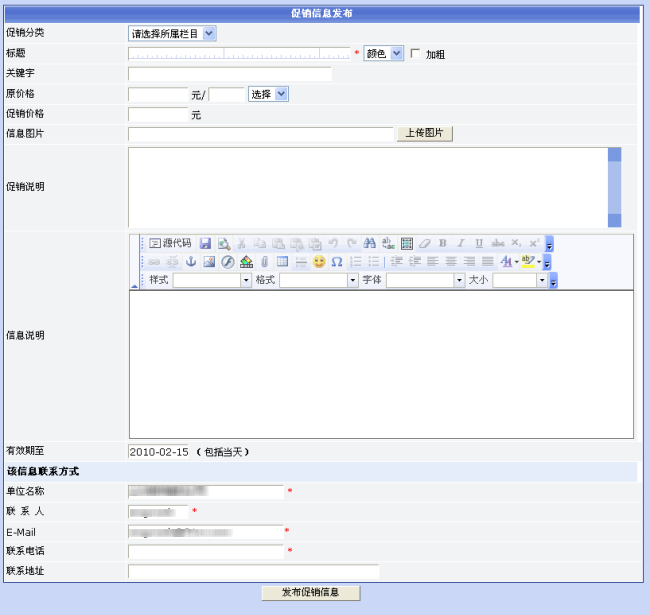Insert an anchor with the anchor icon
The height and width of the screenshot is (615, 650).
point(191,262)
